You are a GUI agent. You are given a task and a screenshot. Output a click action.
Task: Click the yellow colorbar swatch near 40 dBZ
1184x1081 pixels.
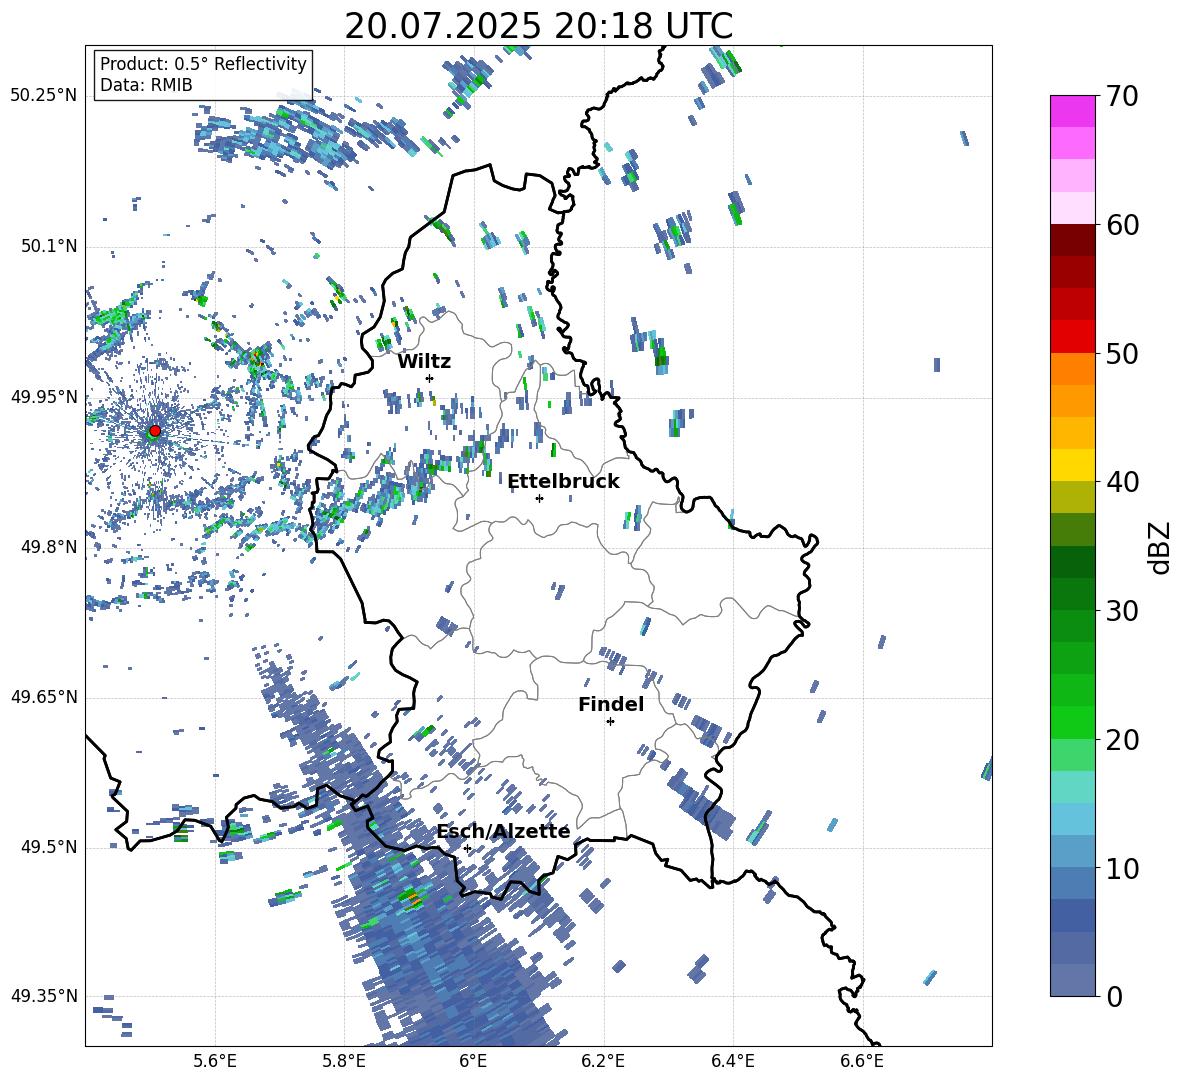(1072, 465)
